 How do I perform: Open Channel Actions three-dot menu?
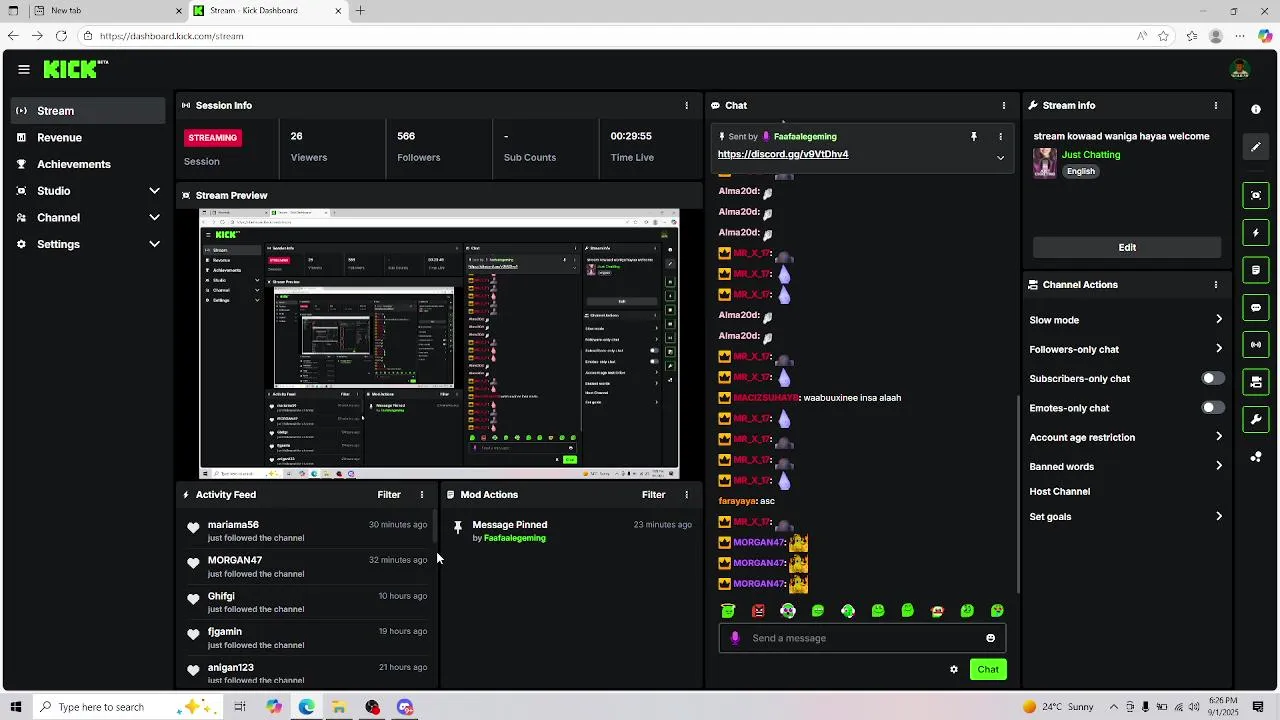[1216, 285]
